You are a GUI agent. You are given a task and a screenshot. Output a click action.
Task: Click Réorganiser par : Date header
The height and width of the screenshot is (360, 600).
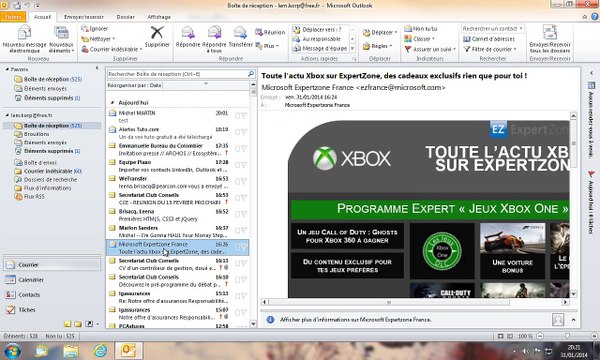134,85
